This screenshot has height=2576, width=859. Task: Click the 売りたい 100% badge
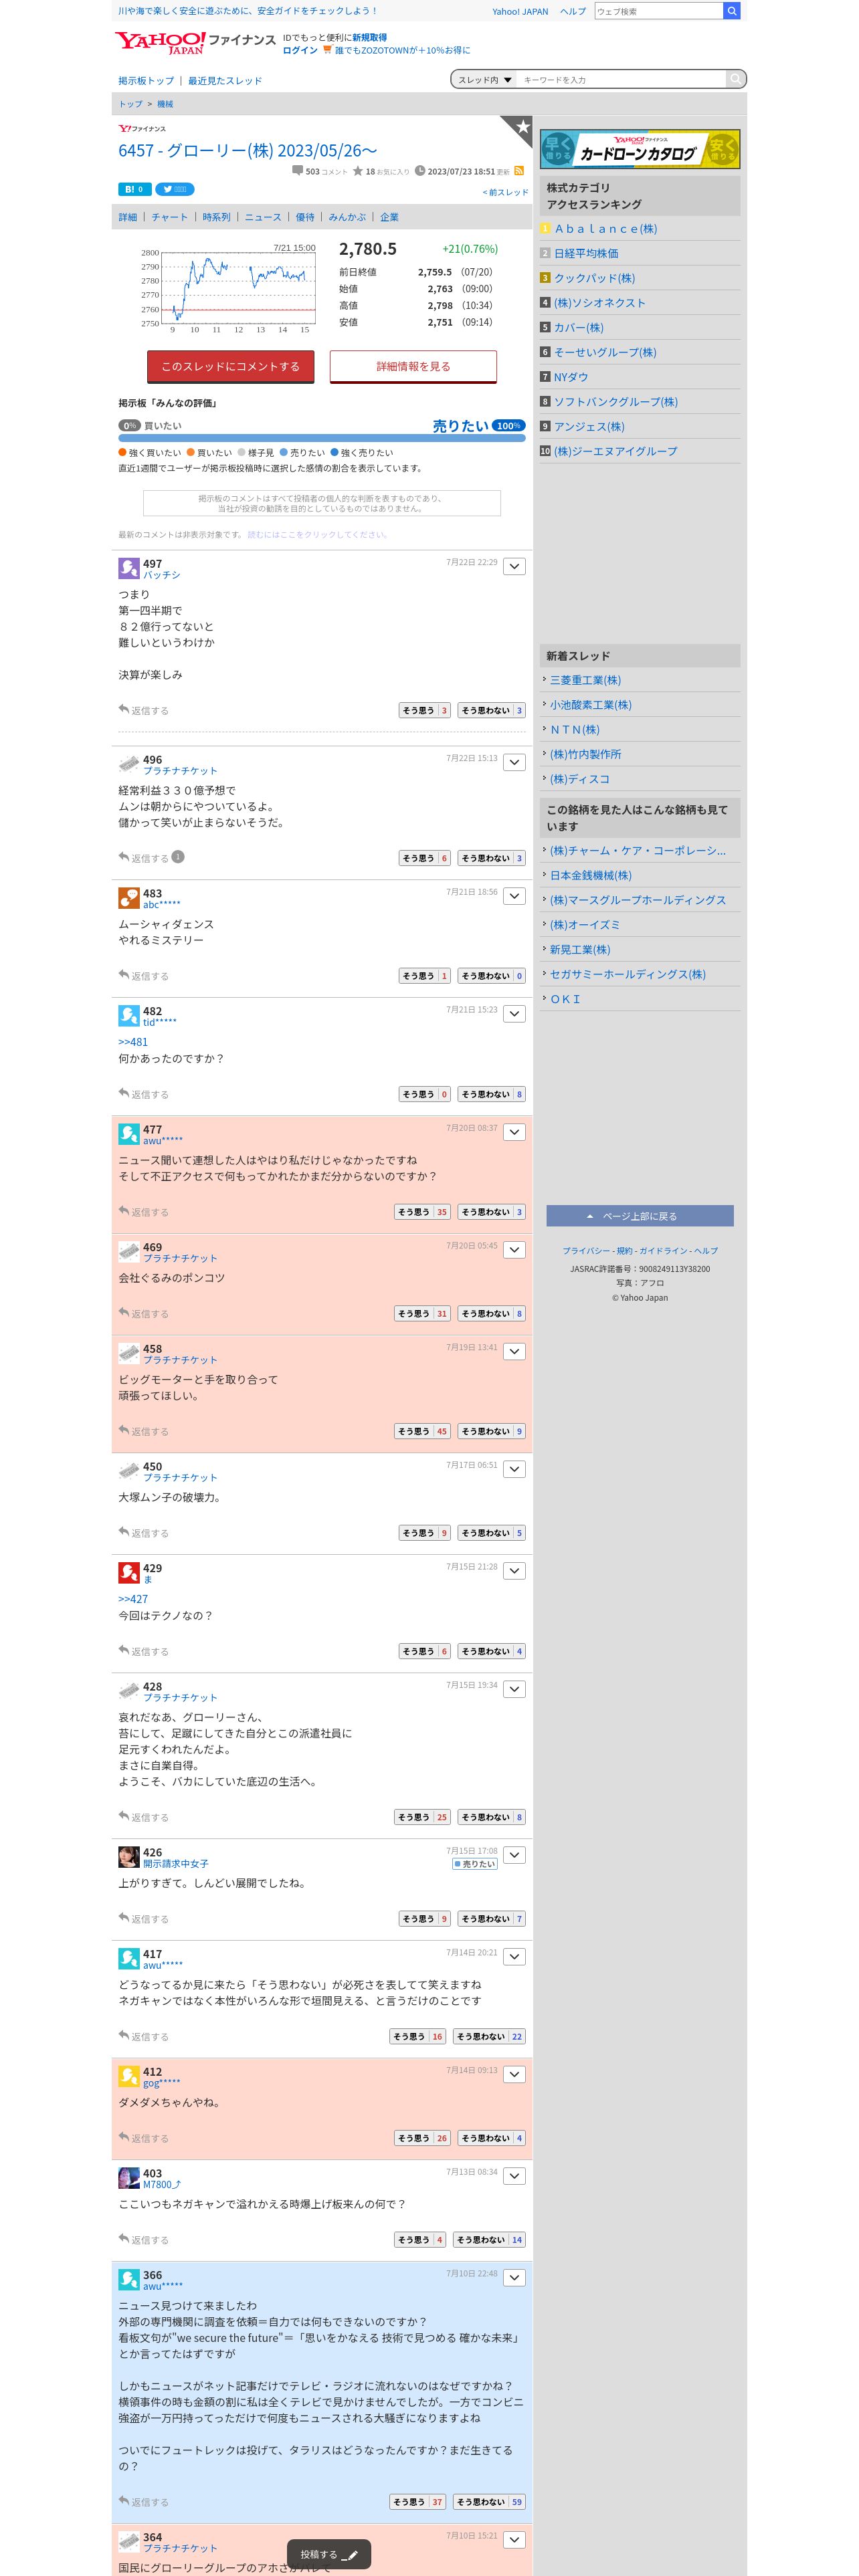coord(509,426)
